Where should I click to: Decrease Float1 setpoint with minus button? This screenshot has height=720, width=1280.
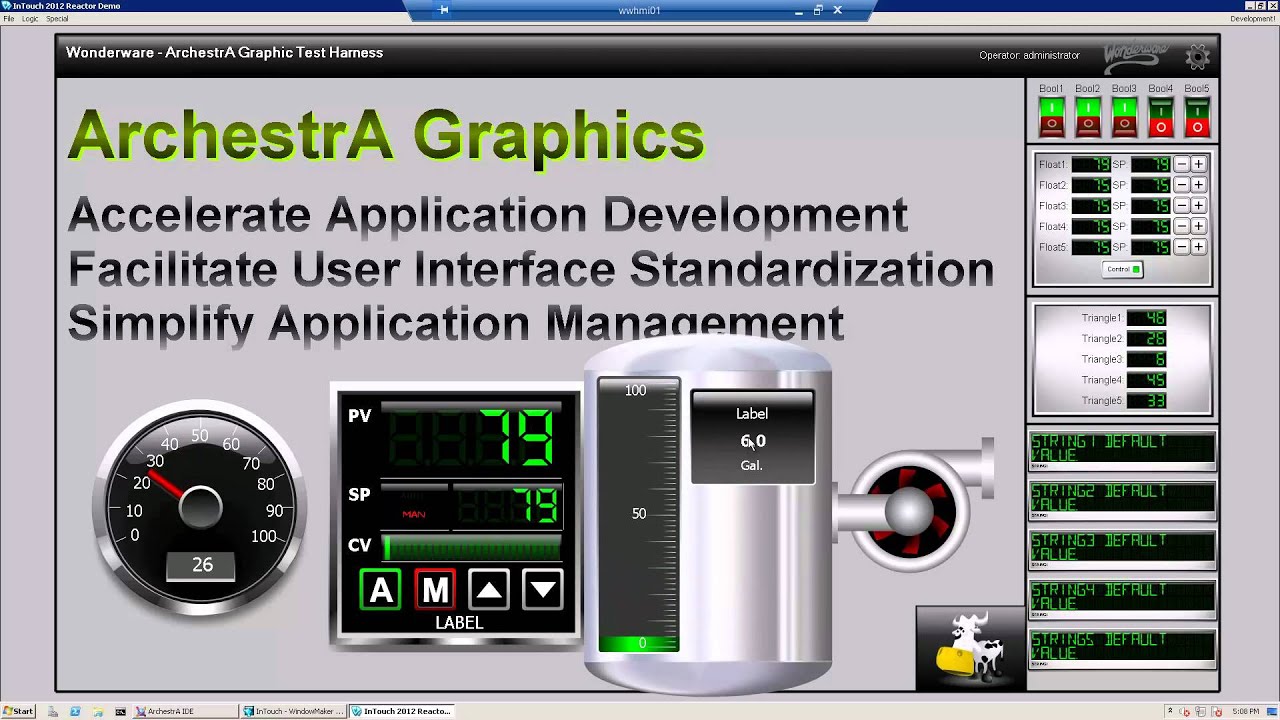point(1181,164)
